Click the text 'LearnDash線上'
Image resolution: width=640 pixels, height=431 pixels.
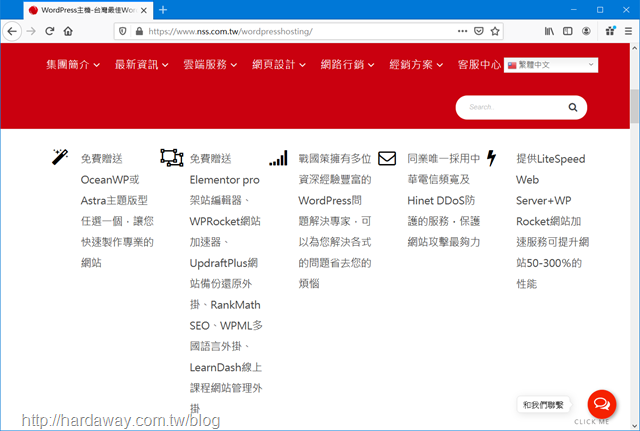226,367
